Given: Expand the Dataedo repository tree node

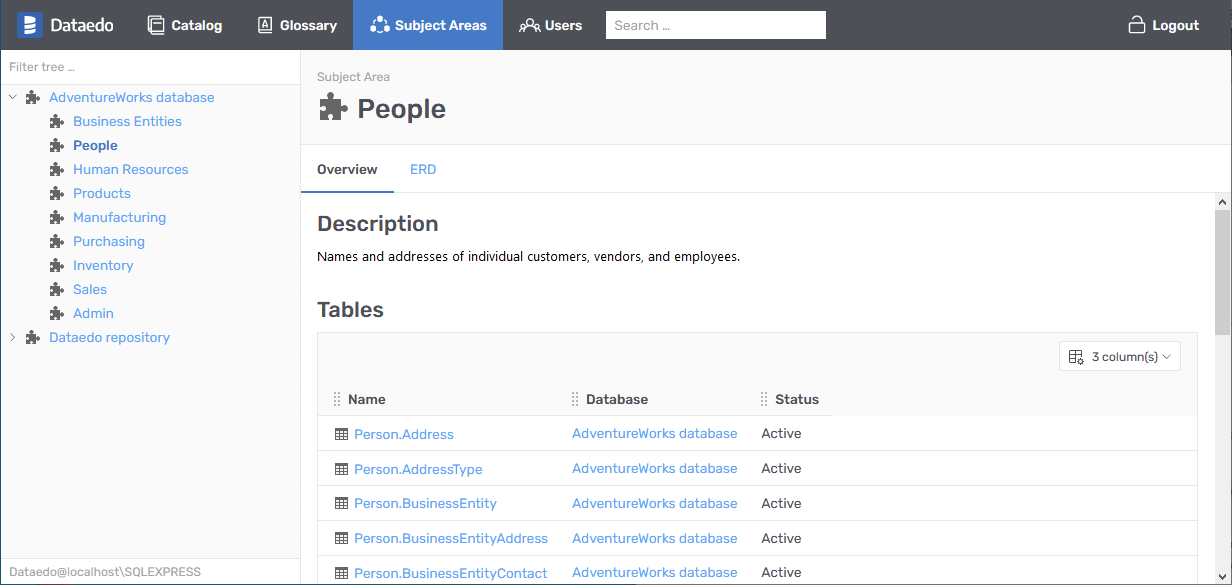Looking at the screenshot, I should click(13, 338).
